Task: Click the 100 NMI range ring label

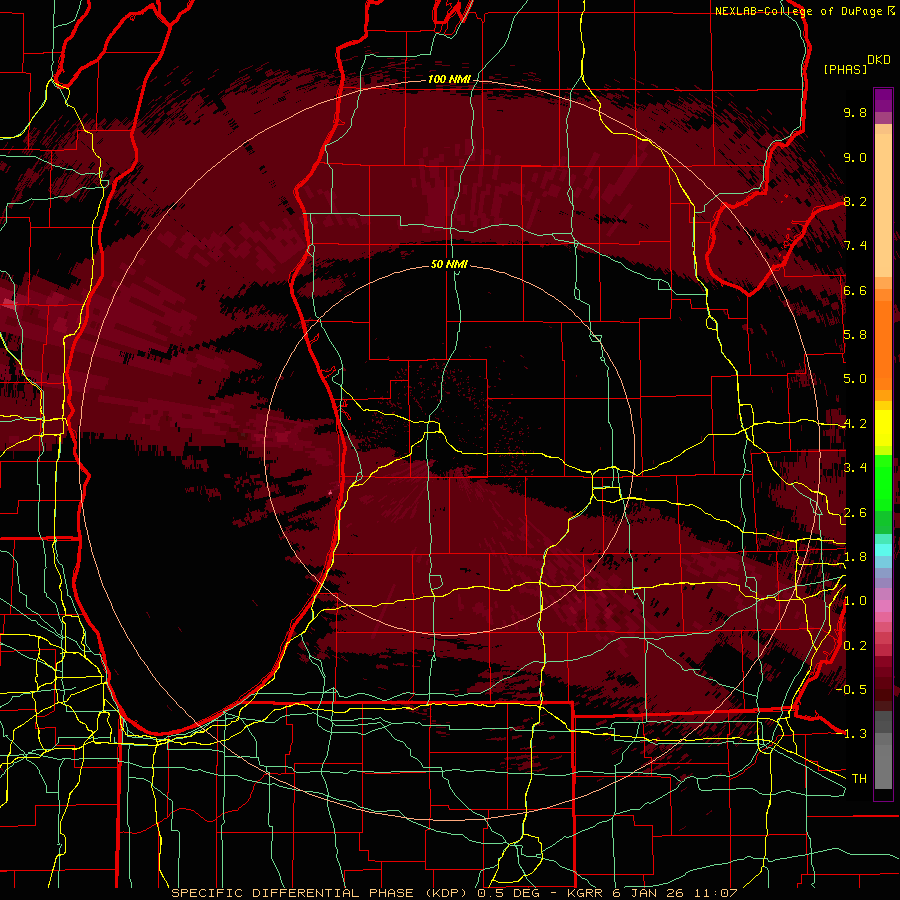Action: pos(449,79)
